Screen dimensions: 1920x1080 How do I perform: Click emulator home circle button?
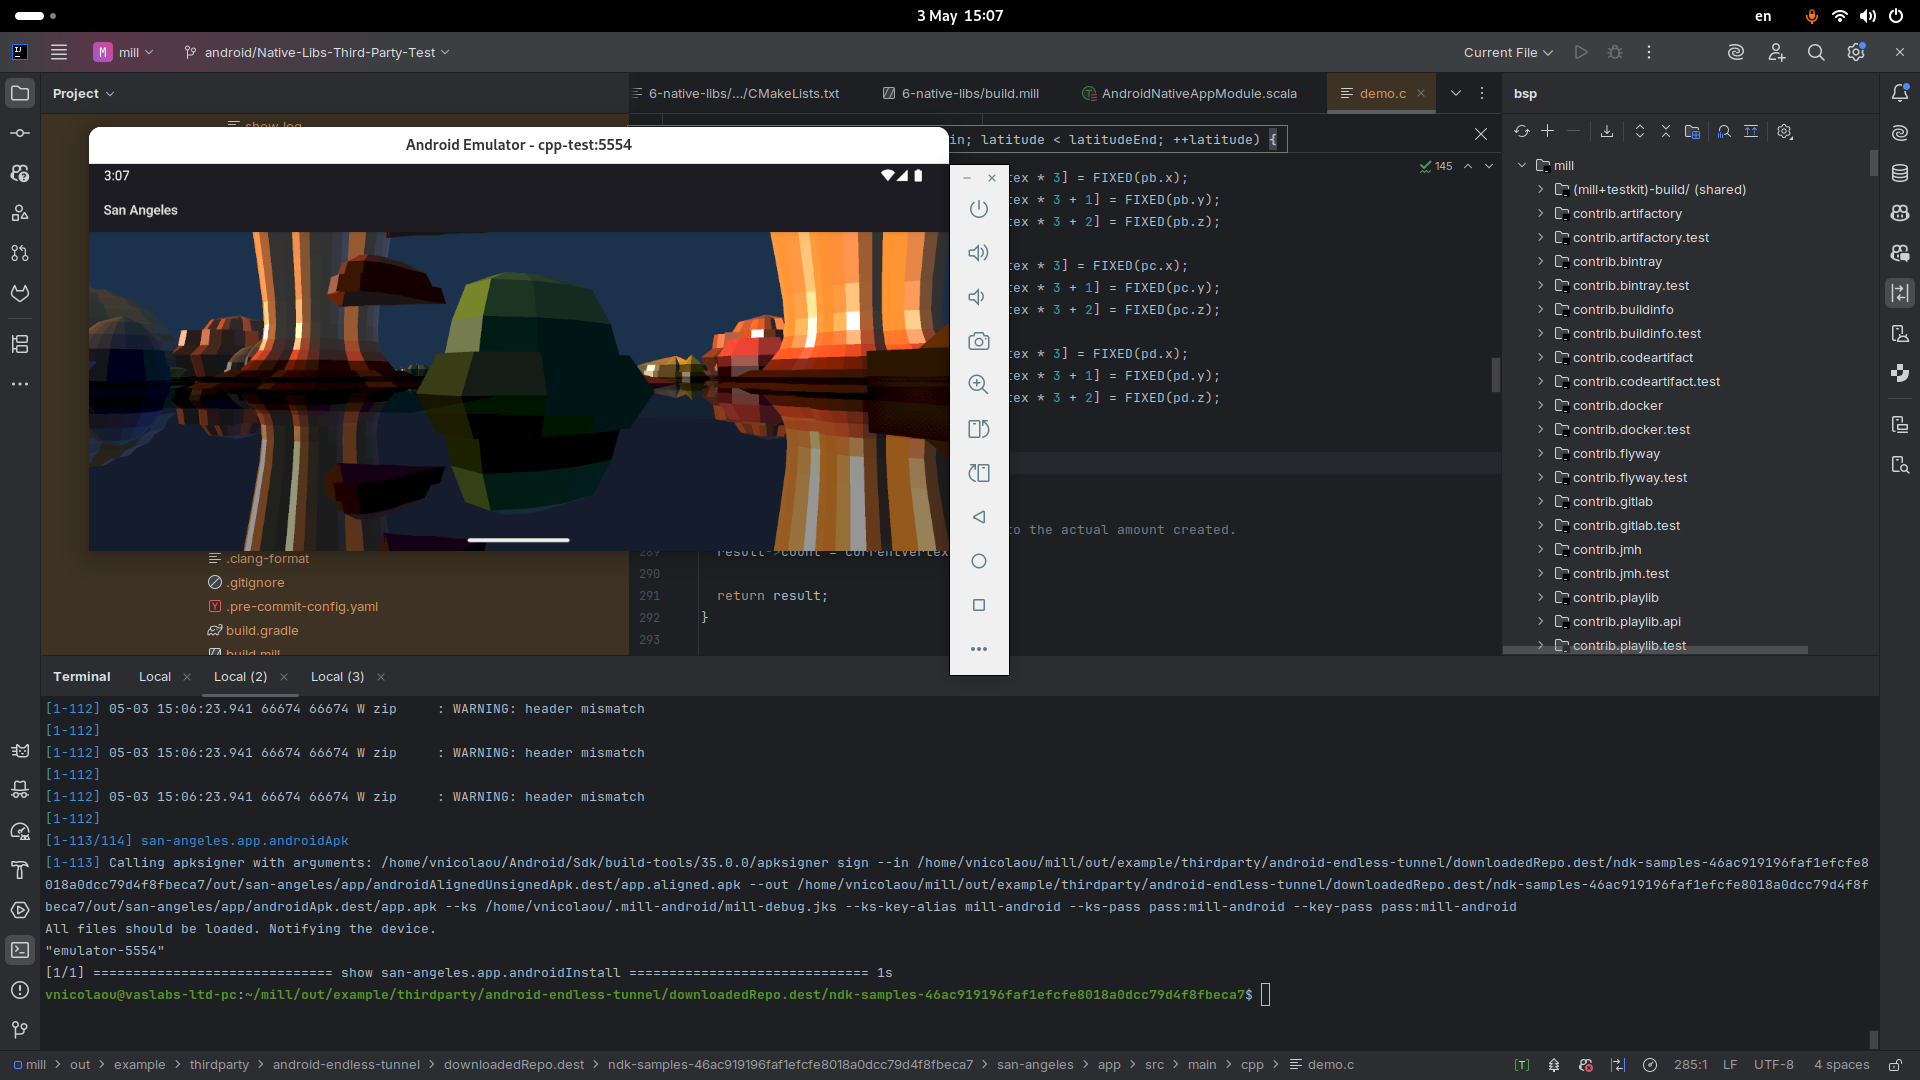[979, 561]
